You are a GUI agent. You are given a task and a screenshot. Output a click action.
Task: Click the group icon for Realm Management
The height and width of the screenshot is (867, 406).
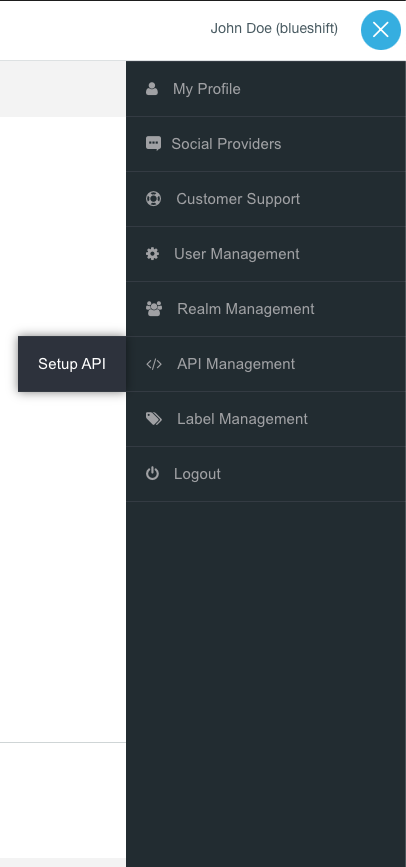[x=154, y=309]
